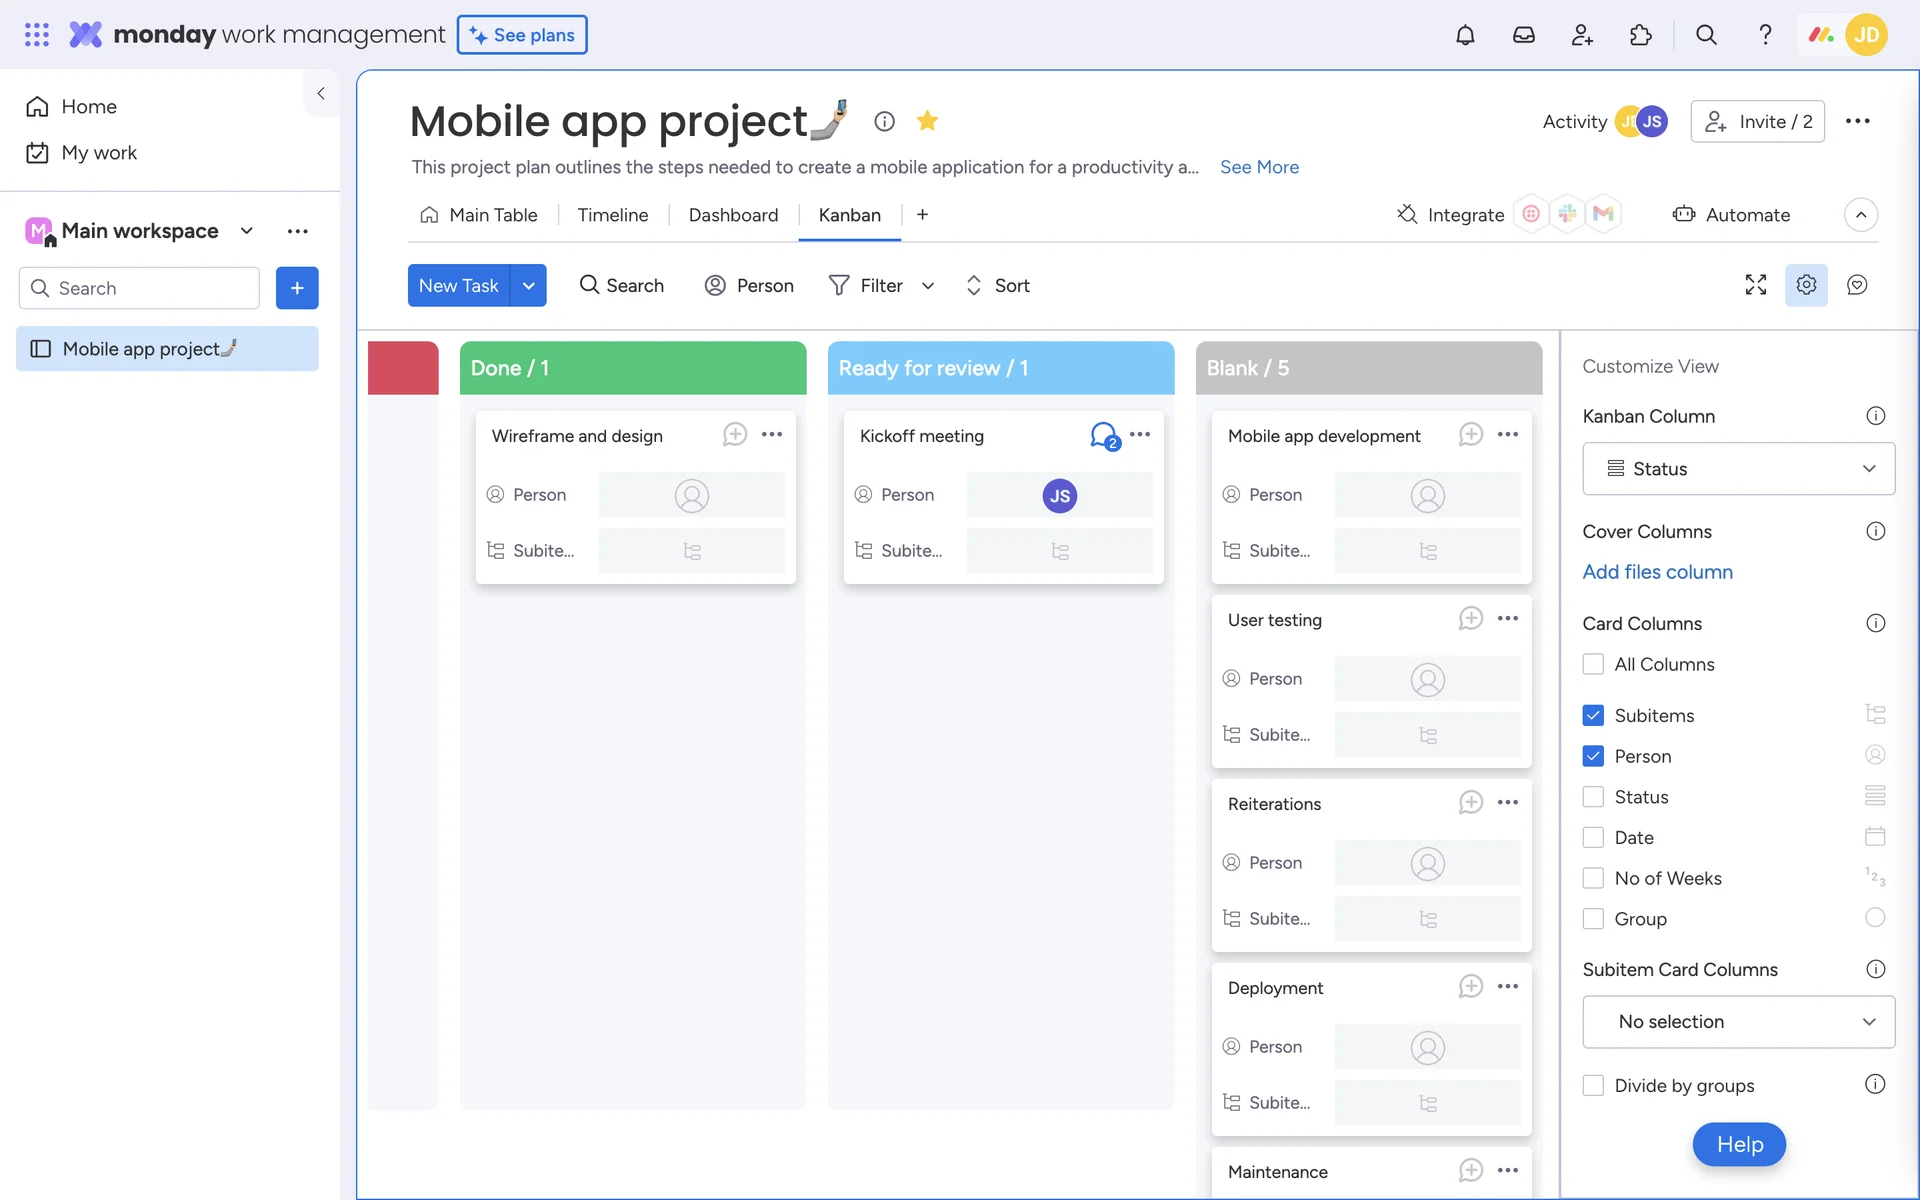Screen dimensions: 1920x1200
Task: Enable the Date card column checkbox
Action: click(x=1593, y=837)
